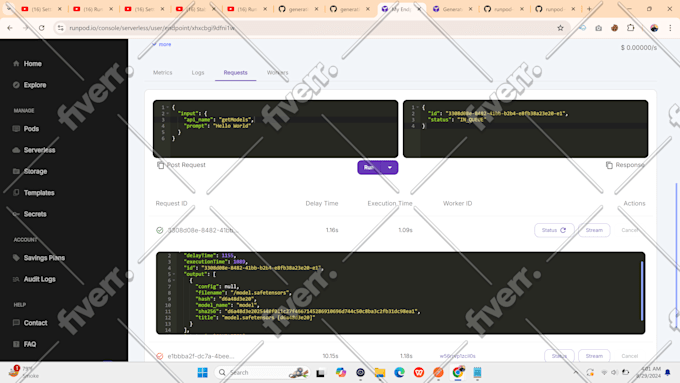The image size is (680, 383).
Task: Open the Run button dropdown arrow
Action: pyautogui.click(x=390, y=167)
